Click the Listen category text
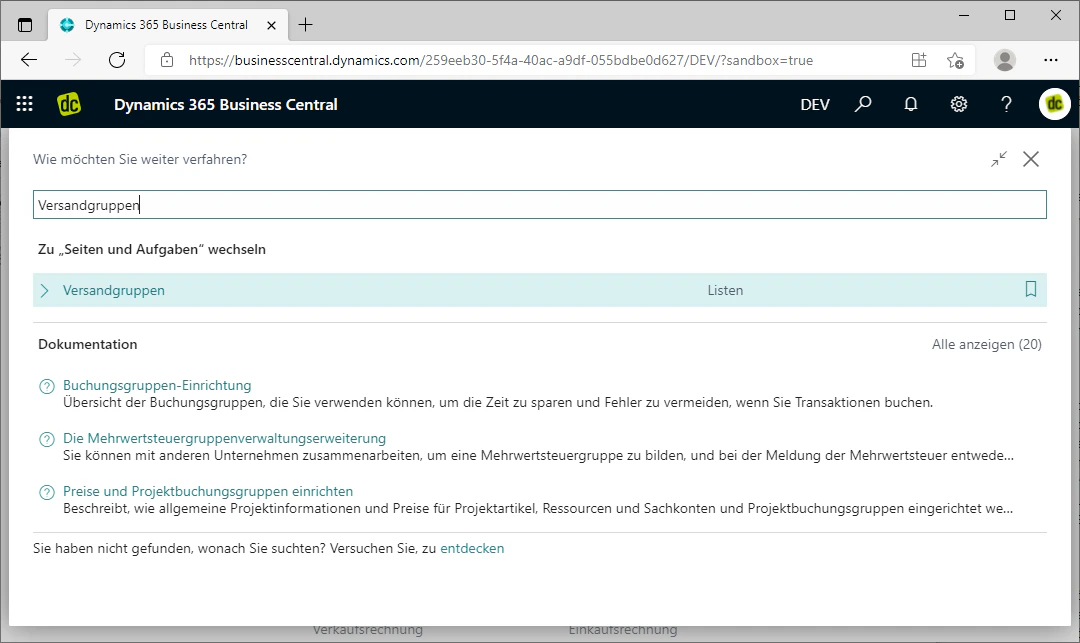Screen dimensions: 1080x643 click(x=725, y=291)
